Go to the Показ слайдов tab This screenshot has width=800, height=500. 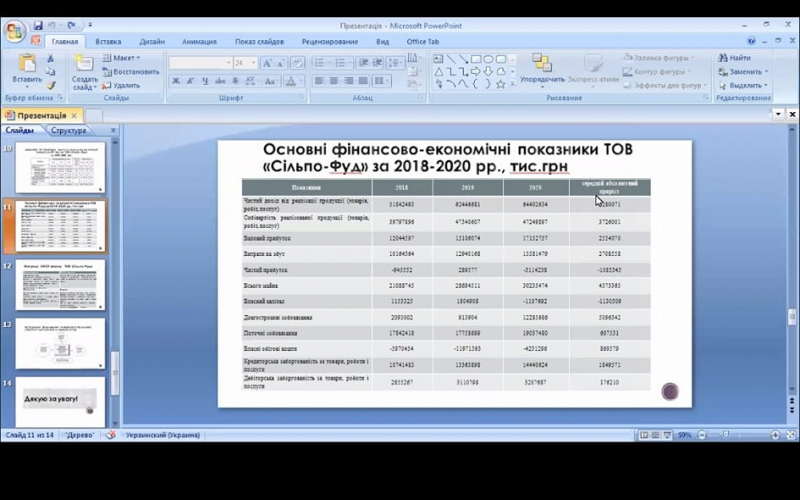tap(259, 42)
